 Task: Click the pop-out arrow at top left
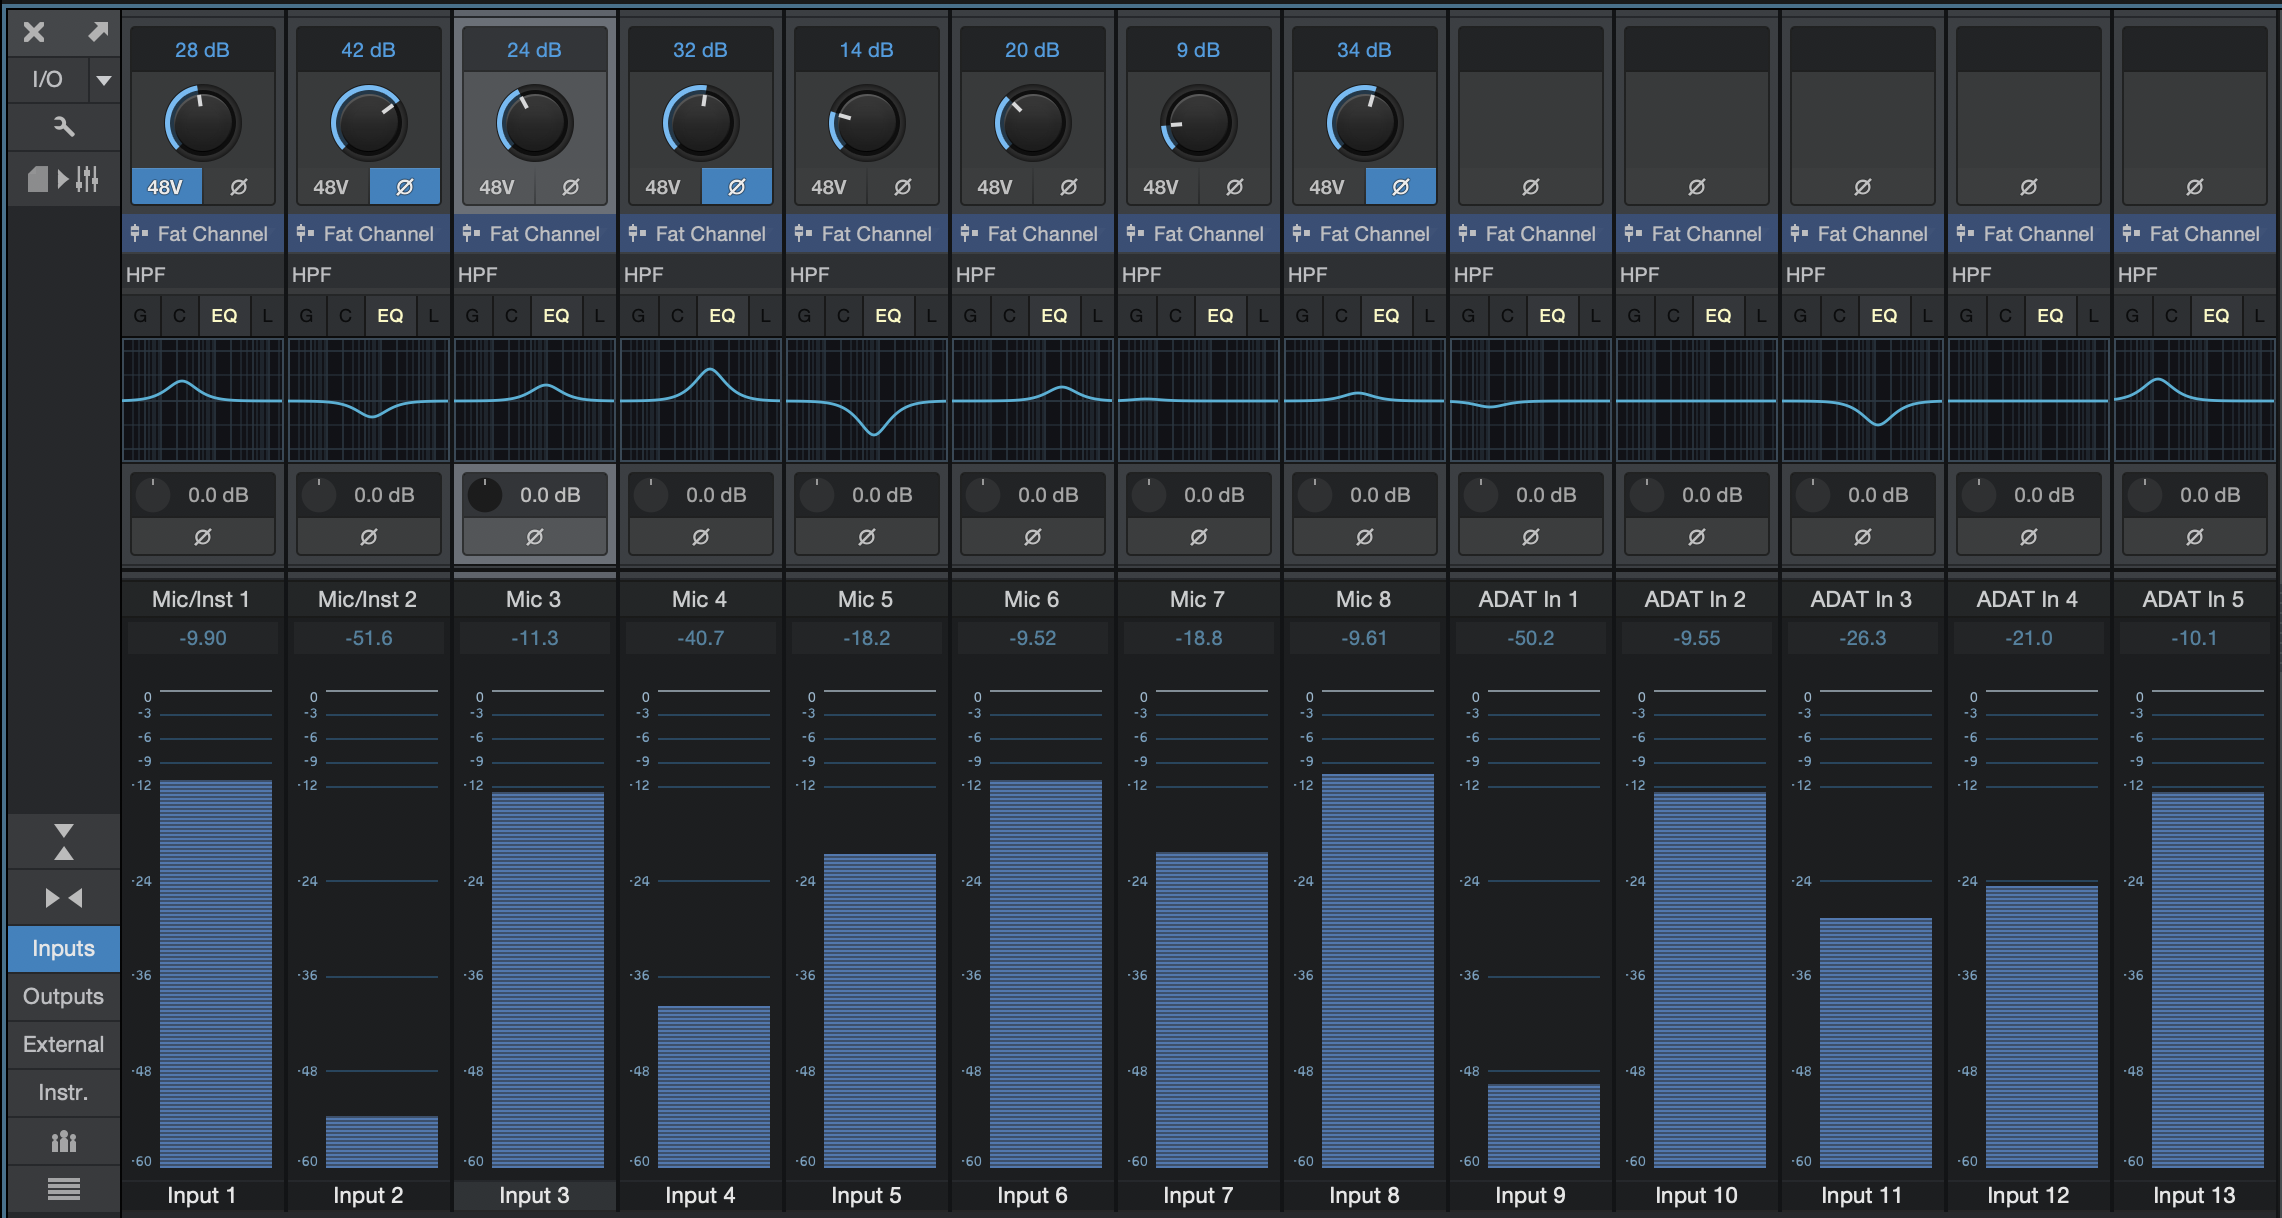[97, 32]
